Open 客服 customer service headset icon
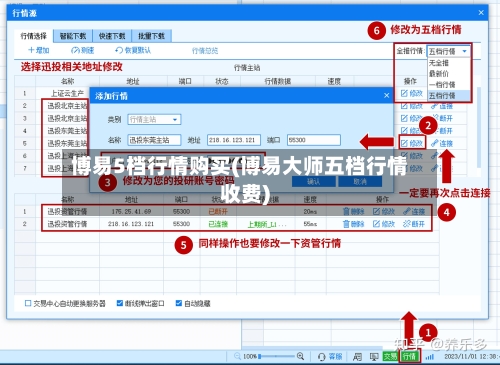This screenshot has height=365, width=500. pos(322,357)
